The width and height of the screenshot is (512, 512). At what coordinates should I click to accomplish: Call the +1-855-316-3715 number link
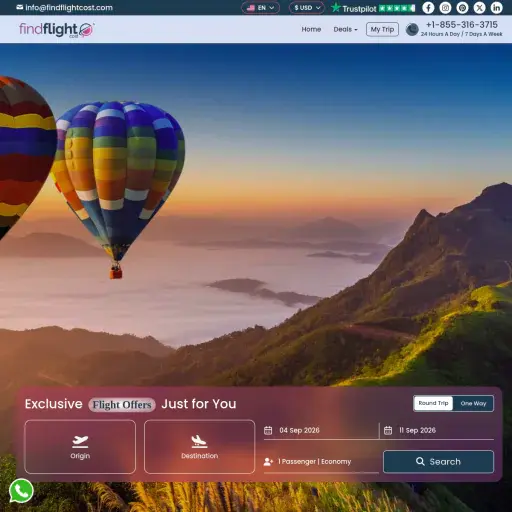462,25
